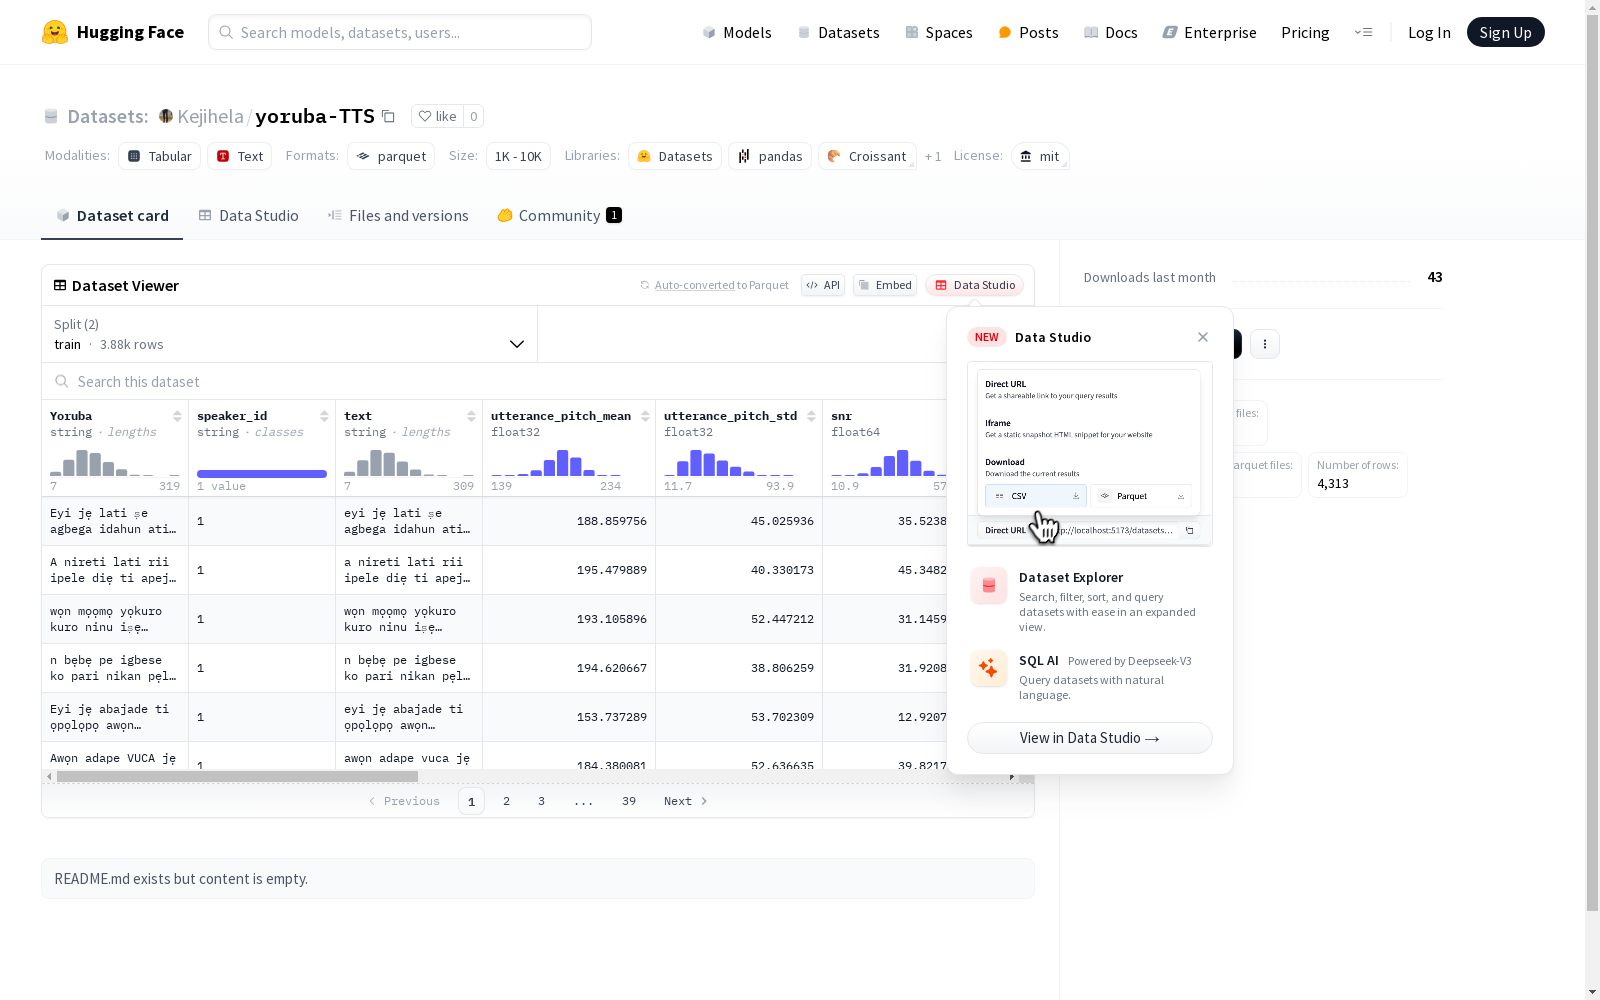Open Docs in the top navigation
1600x1000 pixels.
click(x=1111, y=32)
